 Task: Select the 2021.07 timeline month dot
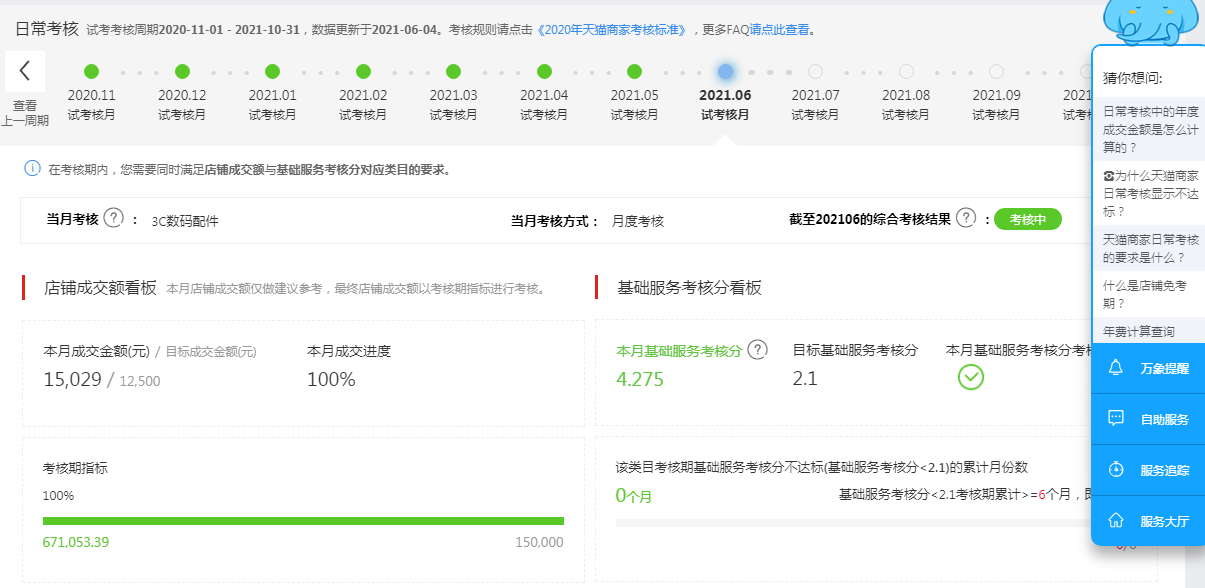[x=815, y=71]
